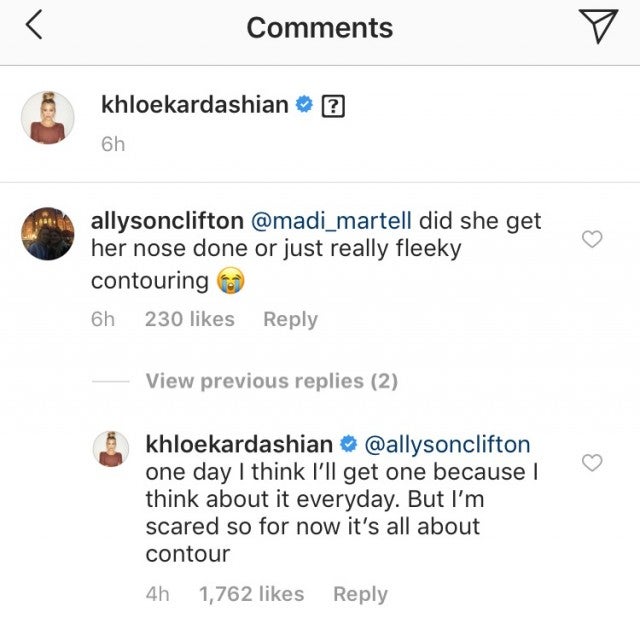This screenshot has height=618, width=640.
Task: Like khloekardashian's reply with the heart
Action: tap(592, 462)
